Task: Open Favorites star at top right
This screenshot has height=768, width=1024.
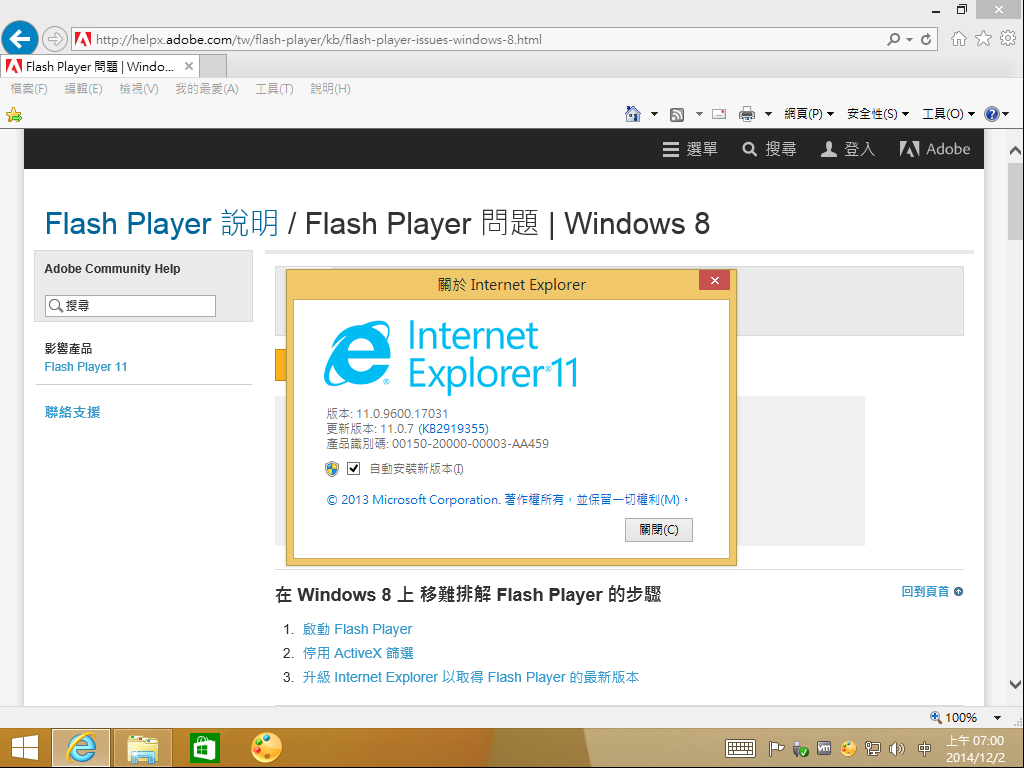Action: (x=984, y=39)
